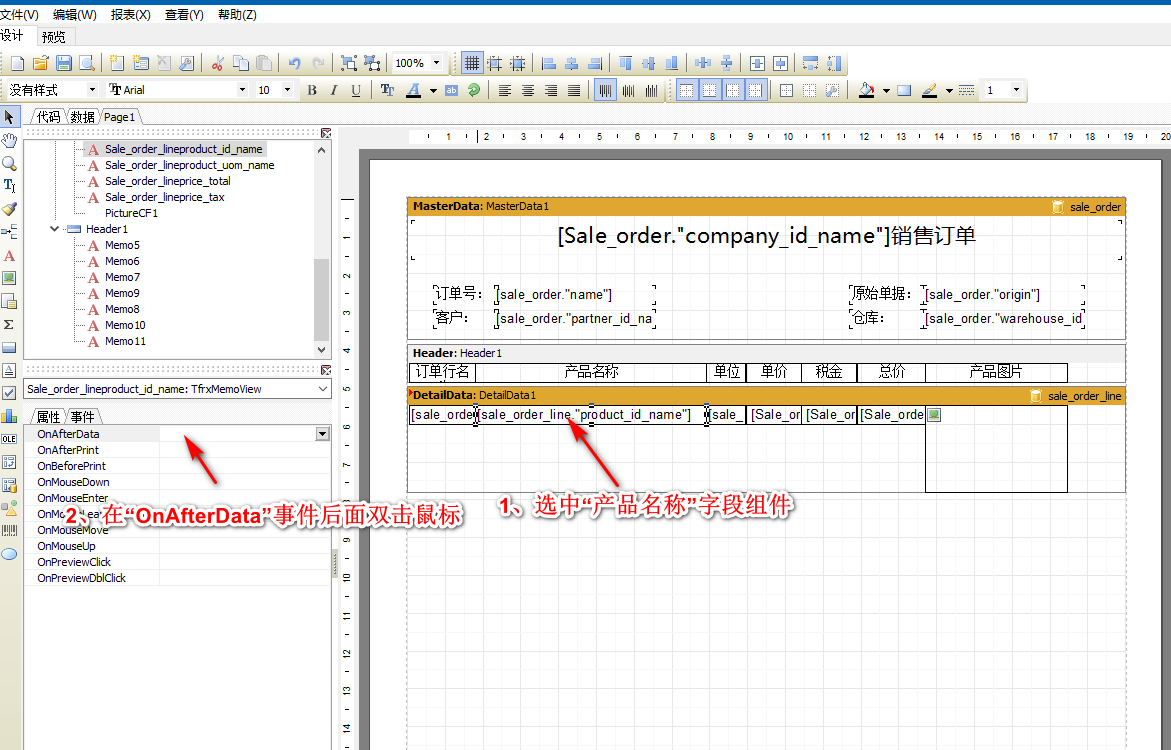Image resolution: width=1171 pixels, height=750 pixels.
Task: Toggle the show grid button
Action: tap(472, 63)
